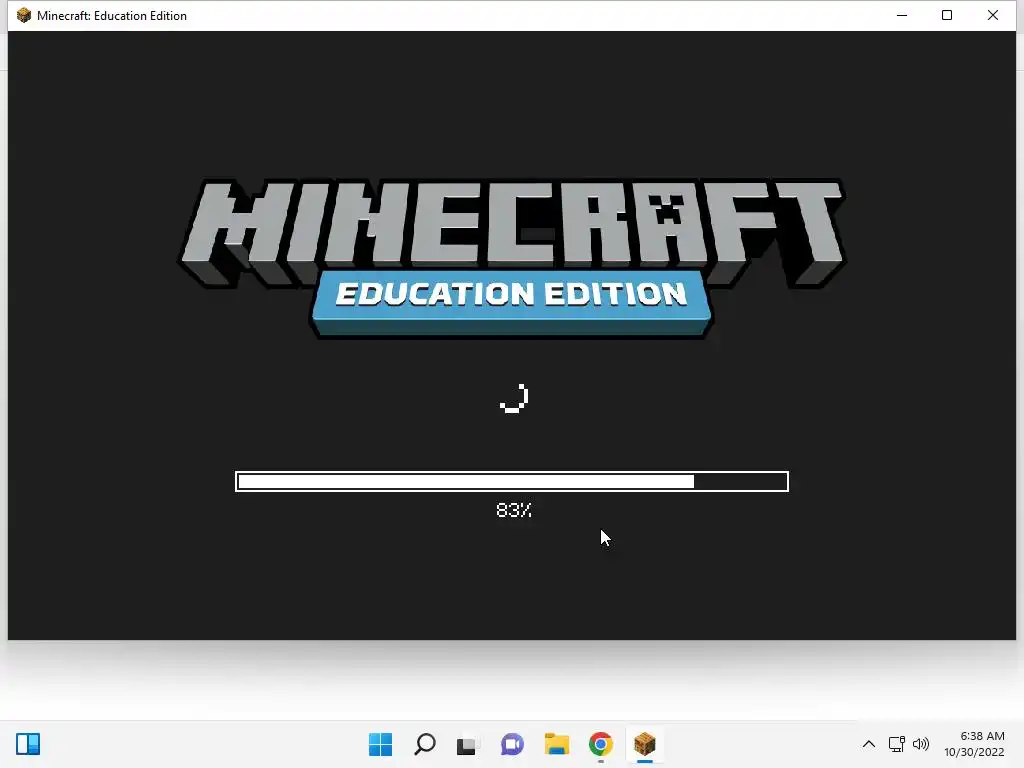Image resolution: width=1024 pixels, height=768 pixels.
Task: Launch Teams Chat from taskbar
Action: click(512, 744)
